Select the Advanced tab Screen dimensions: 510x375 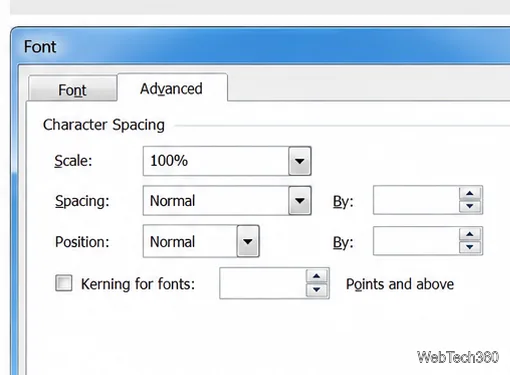(172, 88)
